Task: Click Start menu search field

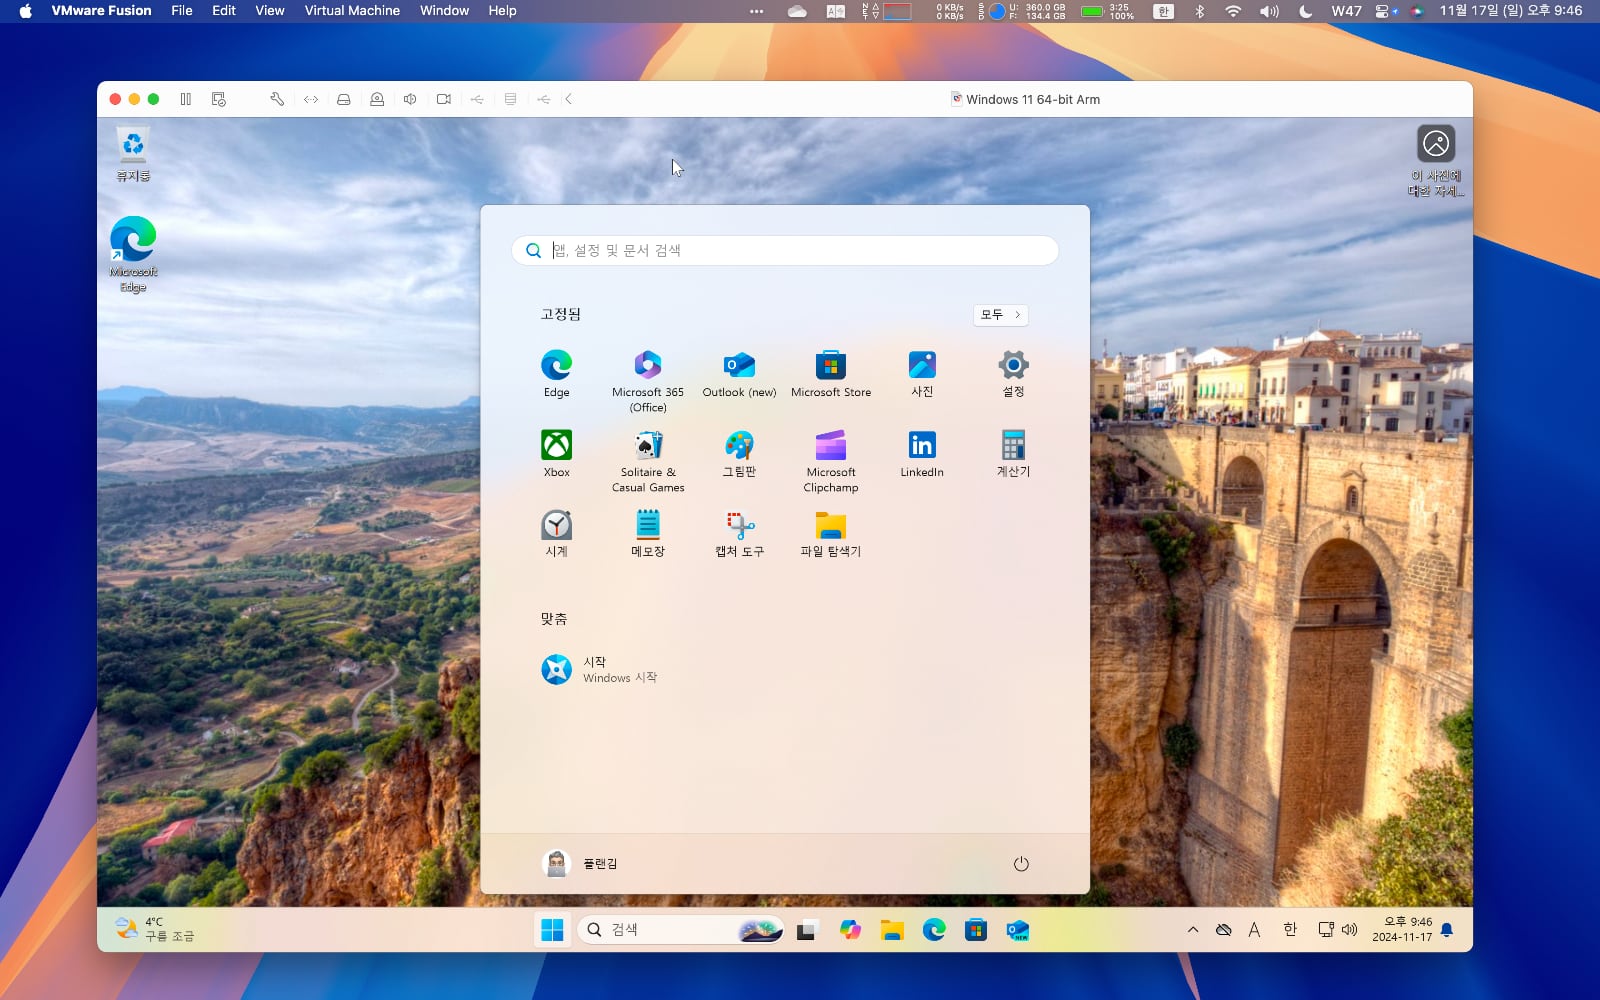Action: (x=785, y=250)
